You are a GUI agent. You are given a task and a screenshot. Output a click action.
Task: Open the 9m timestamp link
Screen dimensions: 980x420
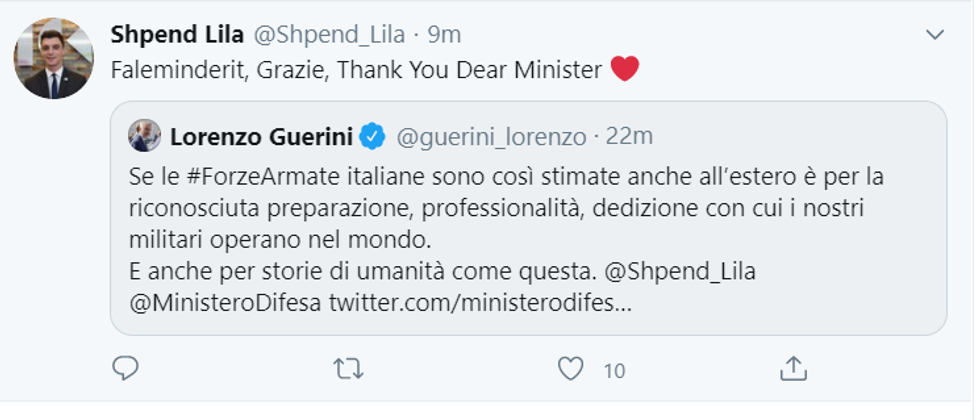pos(444,34)
